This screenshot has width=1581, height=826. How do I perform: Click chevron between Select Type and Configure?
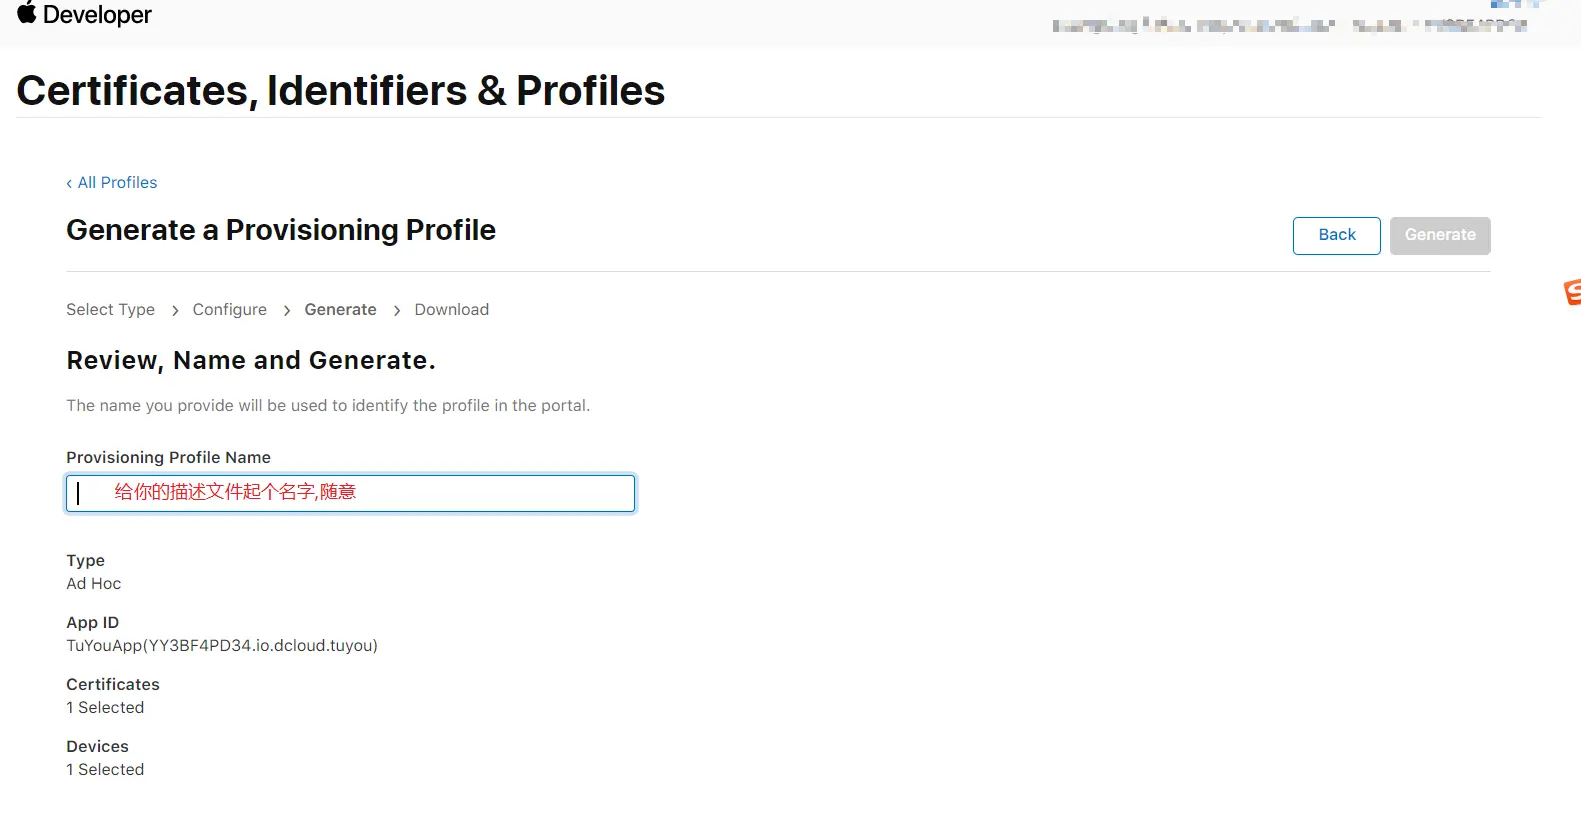click(x=175, y=311)
